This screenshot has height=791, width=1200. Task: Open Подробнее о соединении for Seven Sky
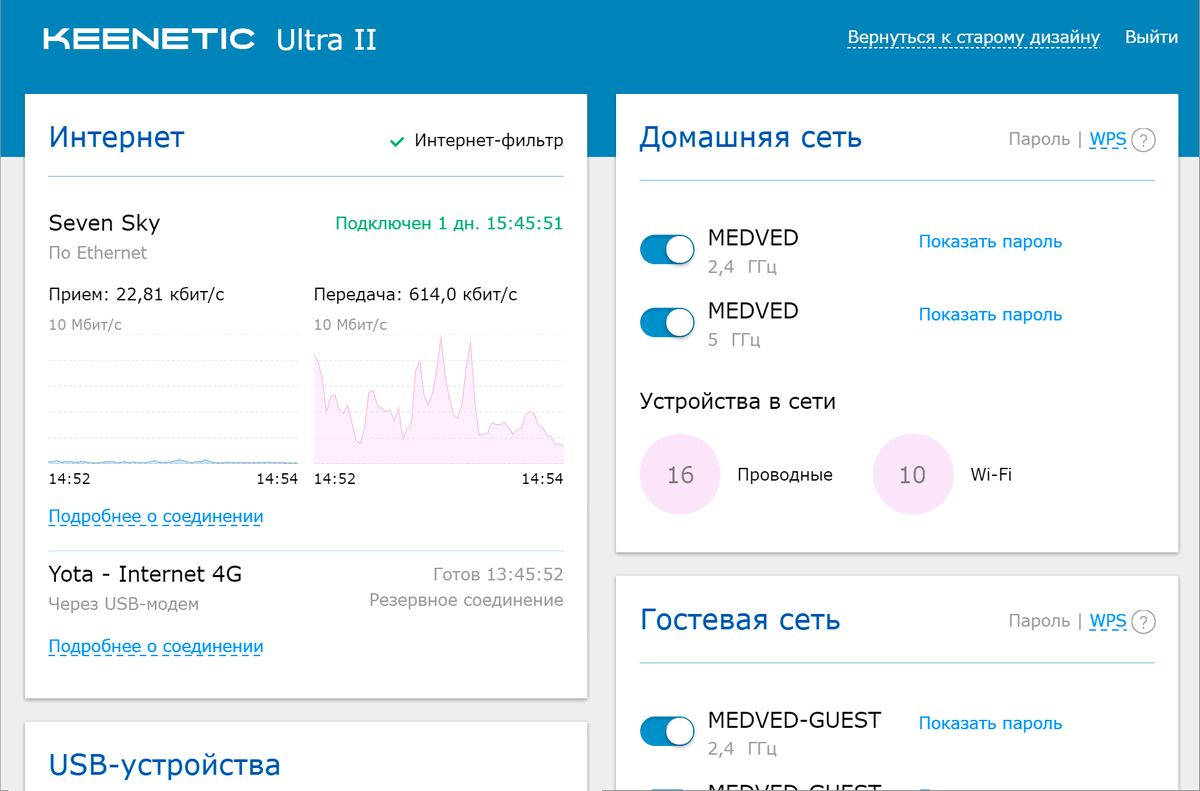[x=156, y=517]
